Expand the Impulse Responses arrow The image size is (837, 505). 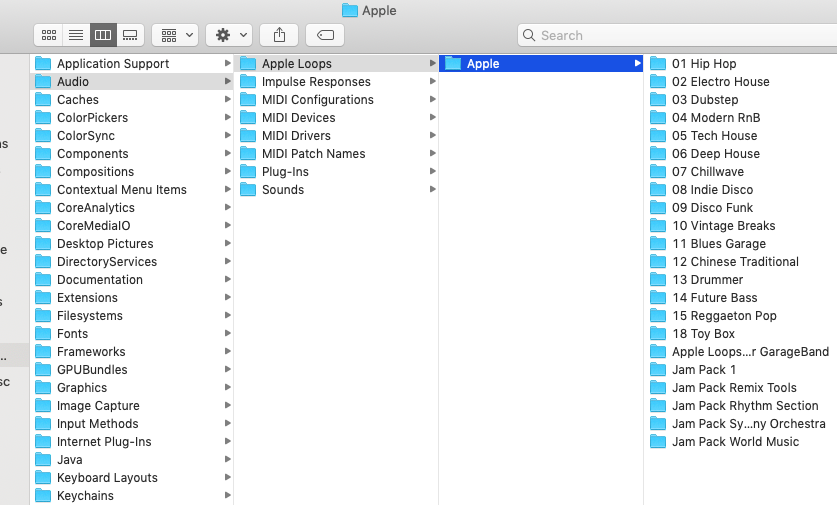point(433,81)
